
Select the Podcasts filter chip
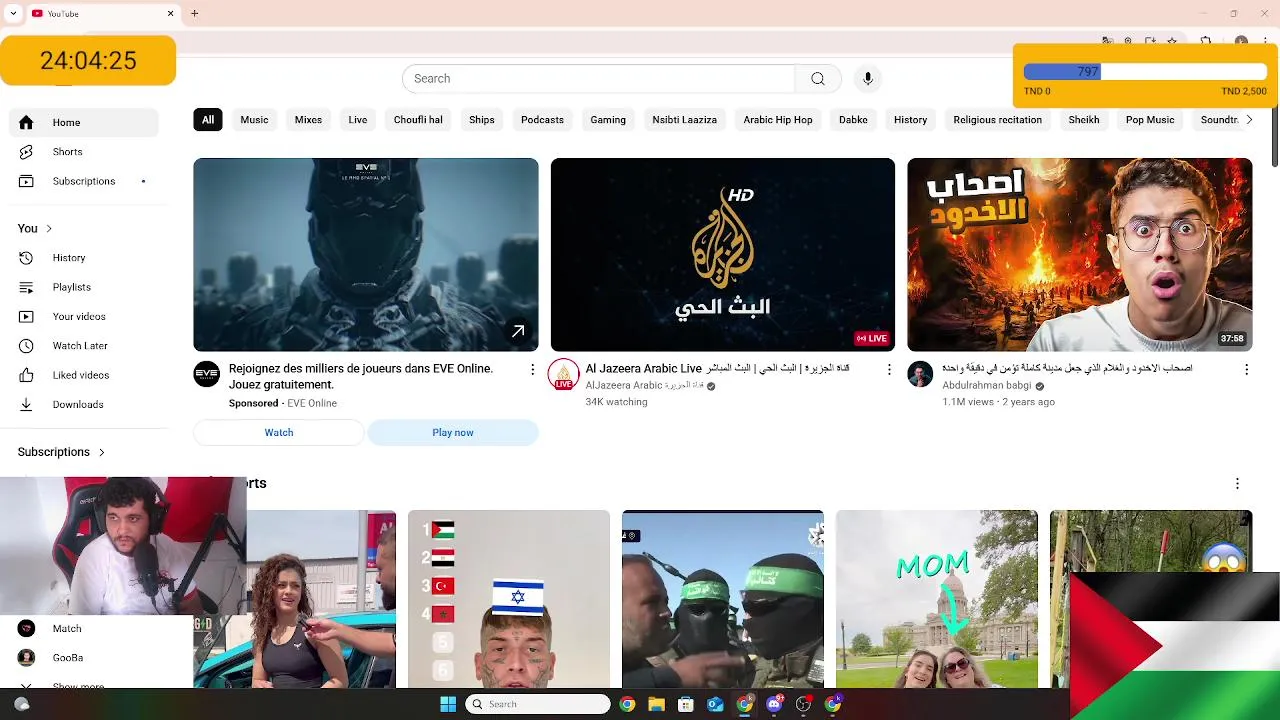pyautogui.click(x=542, y=120)
